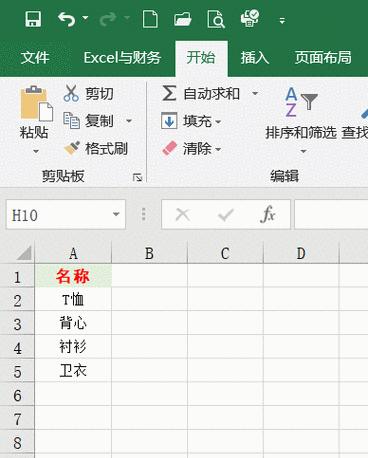Select column C header
Viewport: 368px width, 458px height.
click(x=225, y=253)
